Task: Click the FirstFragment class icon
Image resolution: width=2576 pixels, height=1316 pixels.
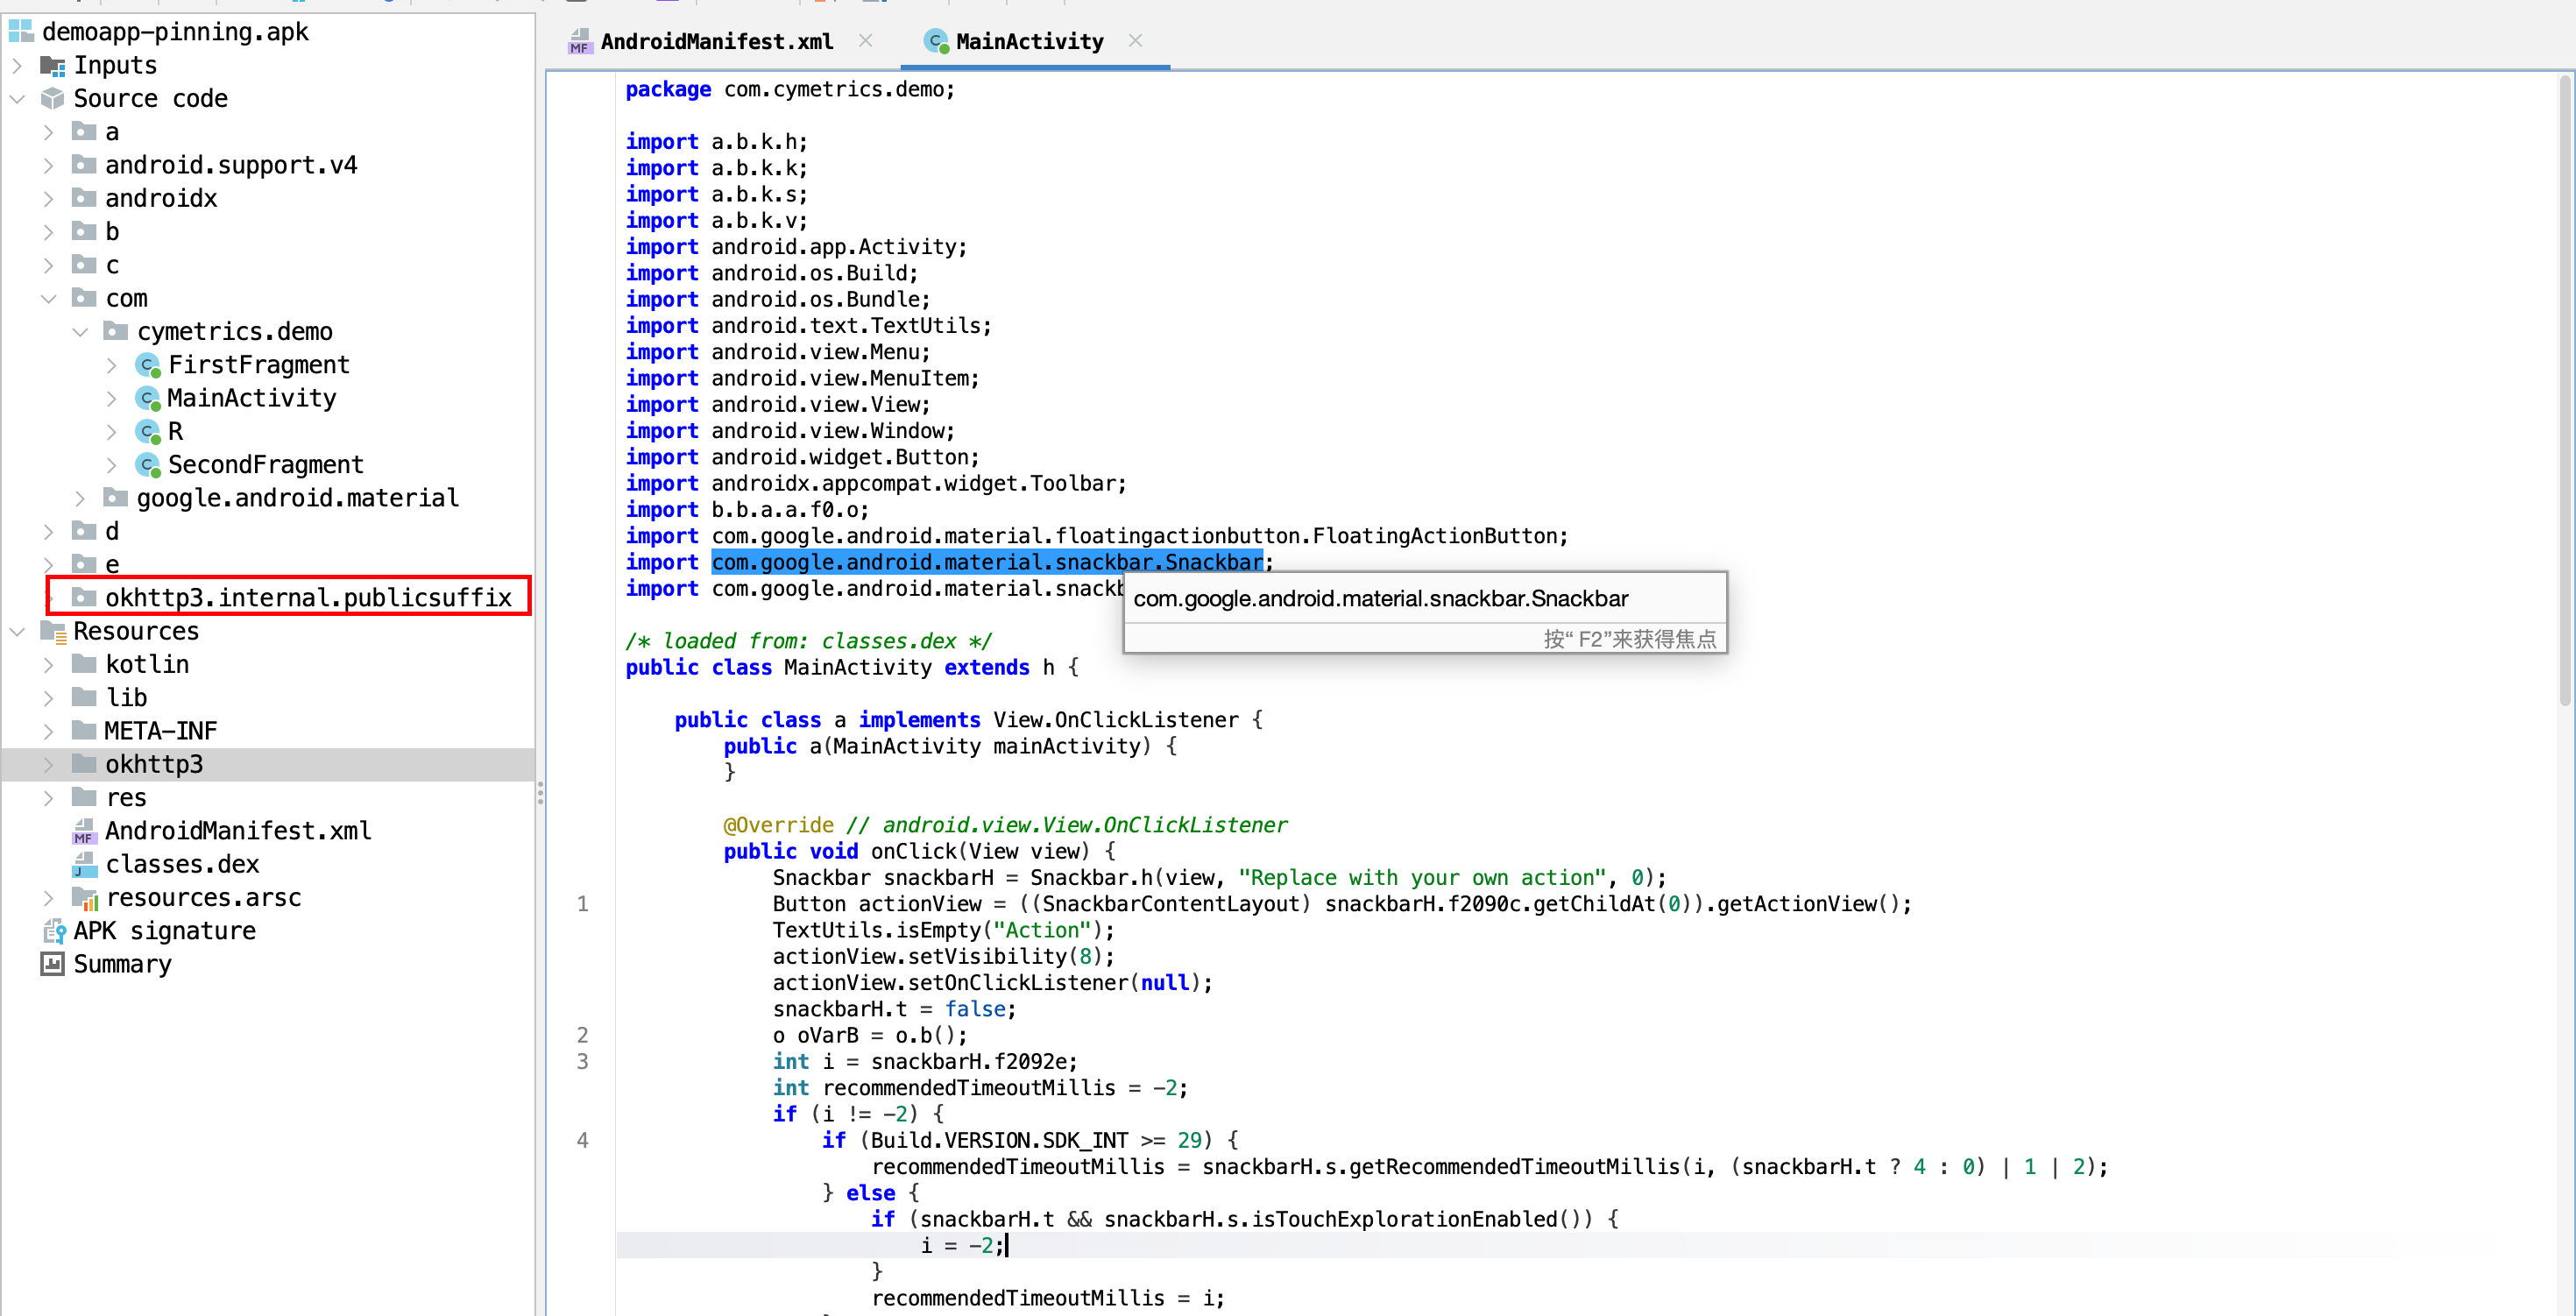Action: [x=148, y=365]
